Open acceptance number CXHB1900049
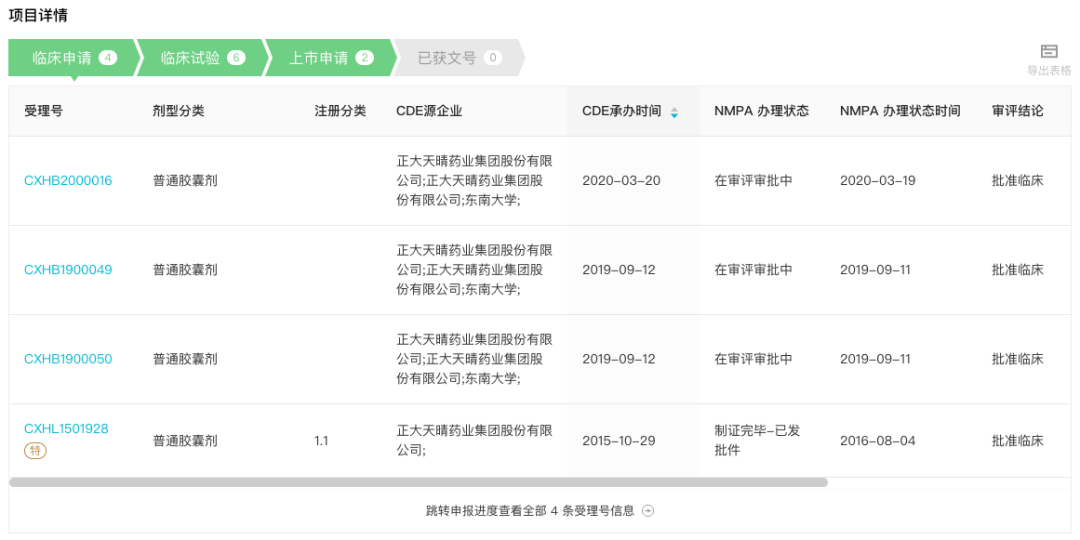 (x=68, y=270)
